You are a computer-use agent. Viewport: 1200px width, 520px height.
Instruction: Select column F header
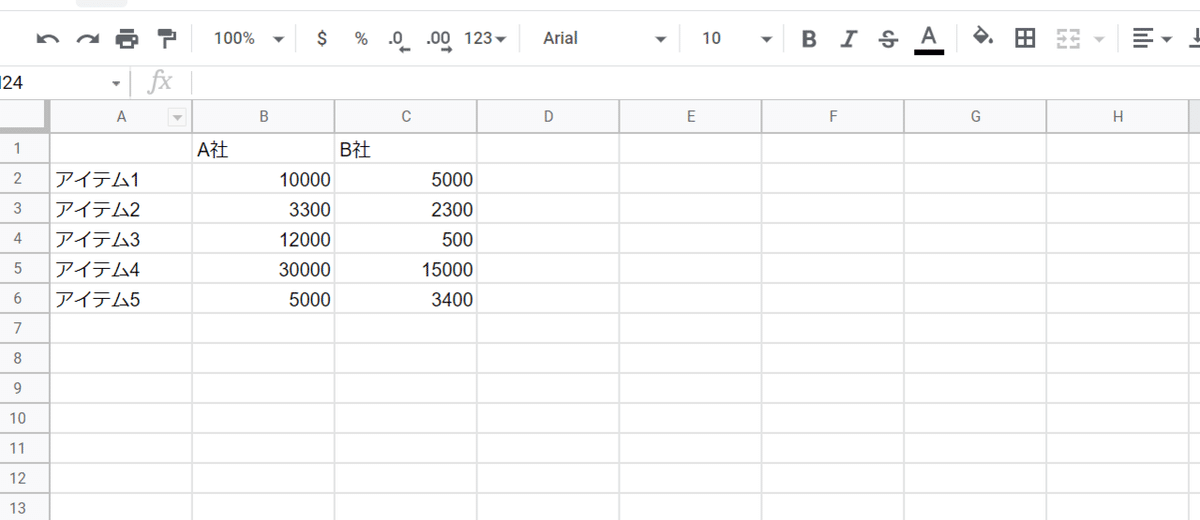coord(833,117)
